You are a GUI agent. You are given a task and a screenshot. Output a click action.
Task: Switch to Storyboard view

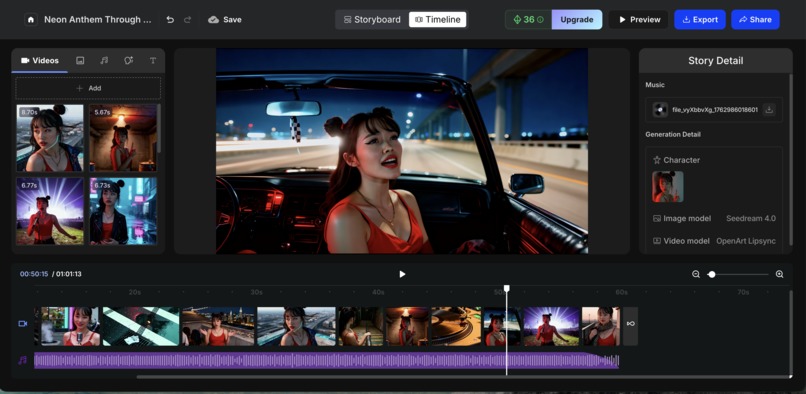click(x=372, y=20)
